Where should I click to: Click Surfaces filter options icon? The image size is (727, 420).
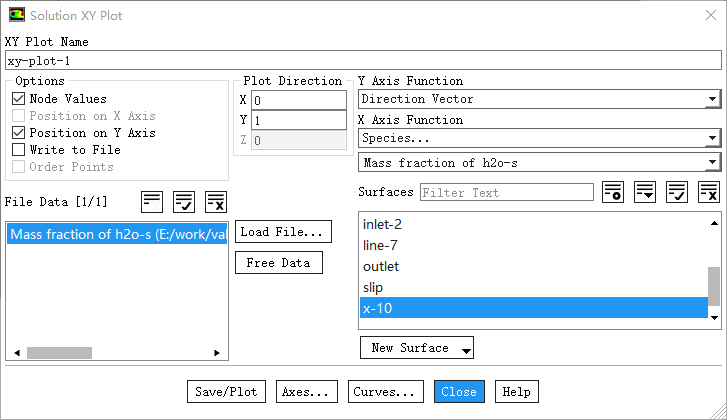pyautogui.click(x=613, y=192)
